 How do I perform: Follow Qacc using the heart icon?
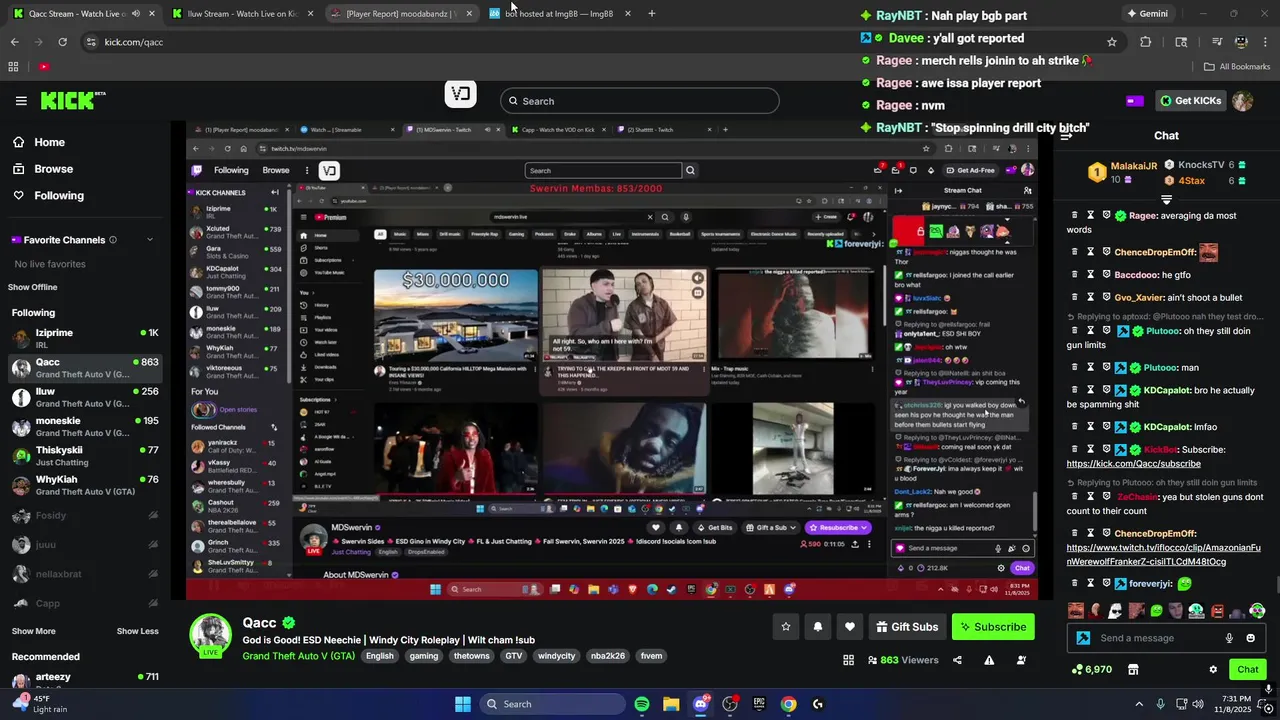pos(850,627)
